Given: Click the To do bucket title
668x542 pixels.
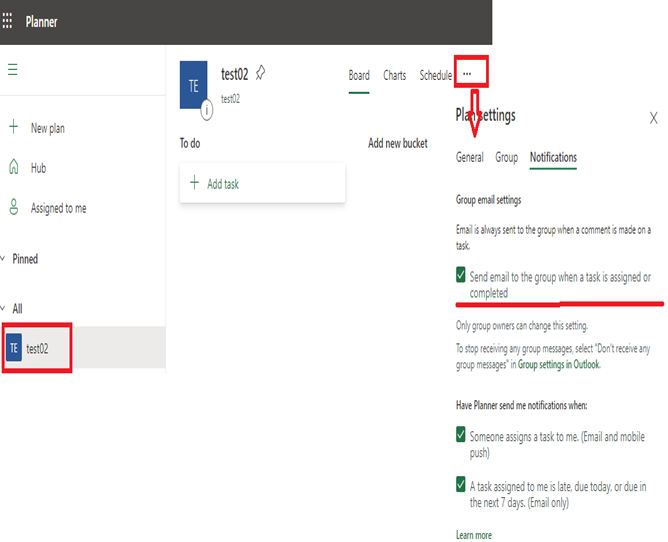Looking at the screenshot, I should [190, 143].
